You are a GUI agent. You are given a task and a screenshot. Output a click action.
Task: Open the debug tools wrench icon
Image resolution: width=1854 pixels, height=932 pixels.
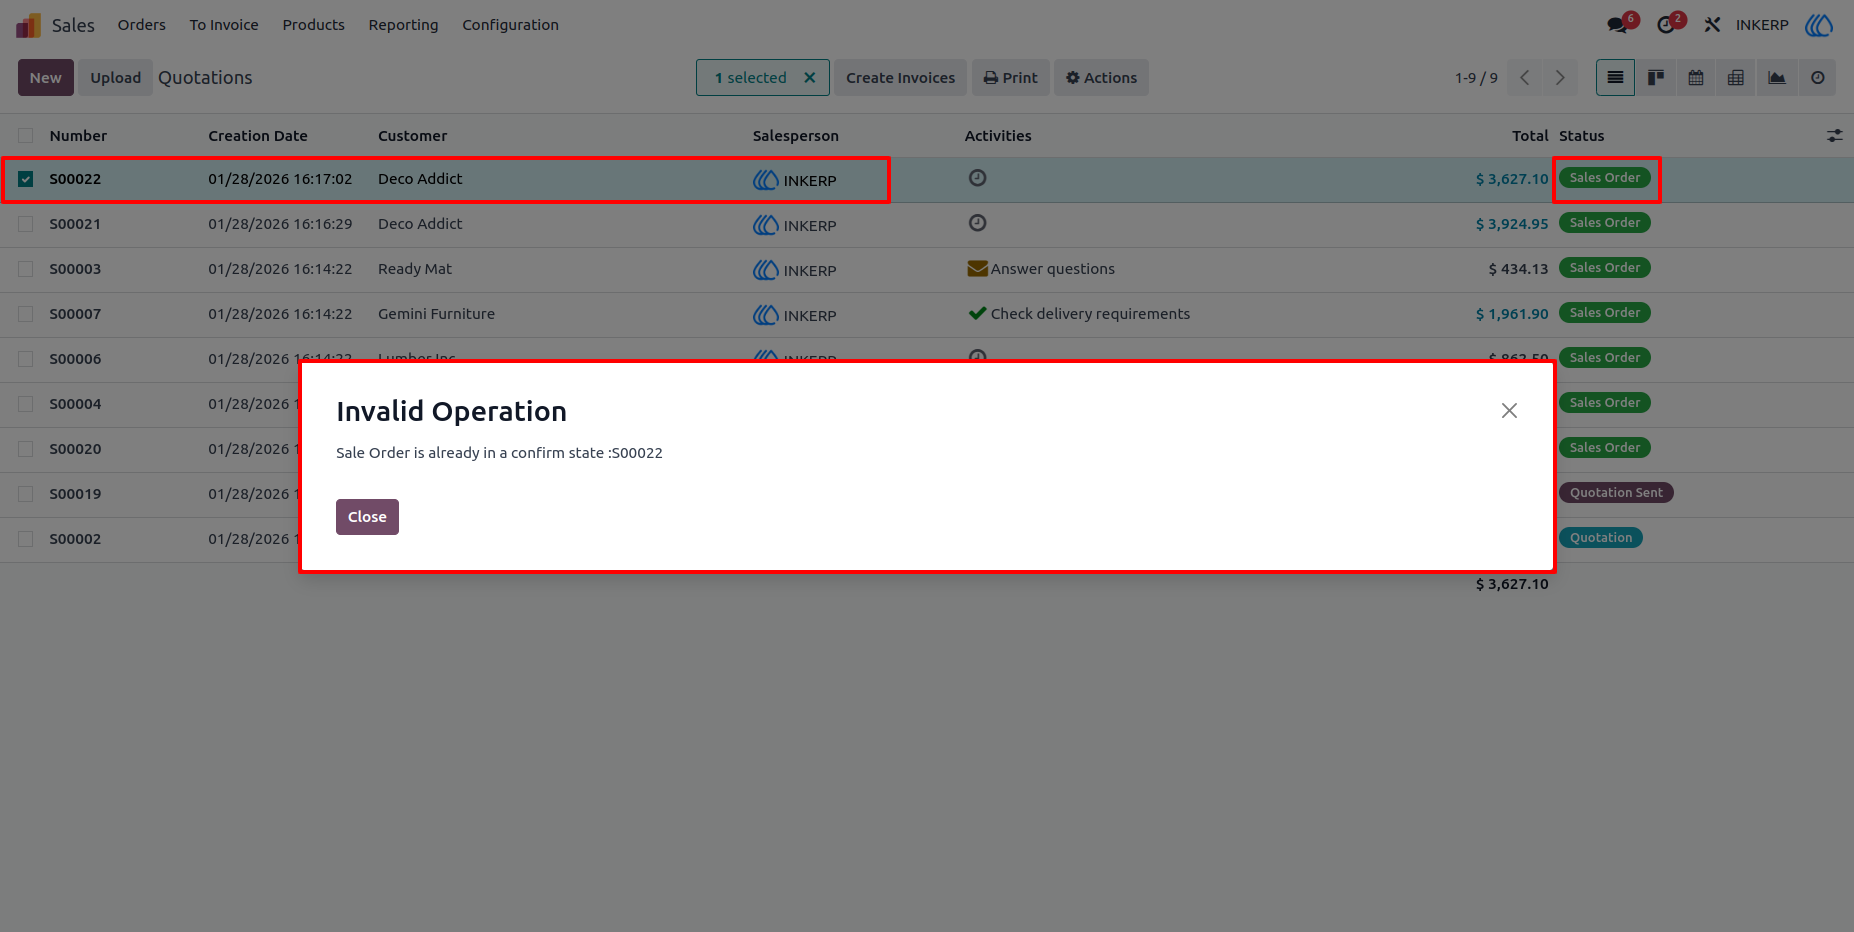pyautogui.click(x=1712, y=25)
